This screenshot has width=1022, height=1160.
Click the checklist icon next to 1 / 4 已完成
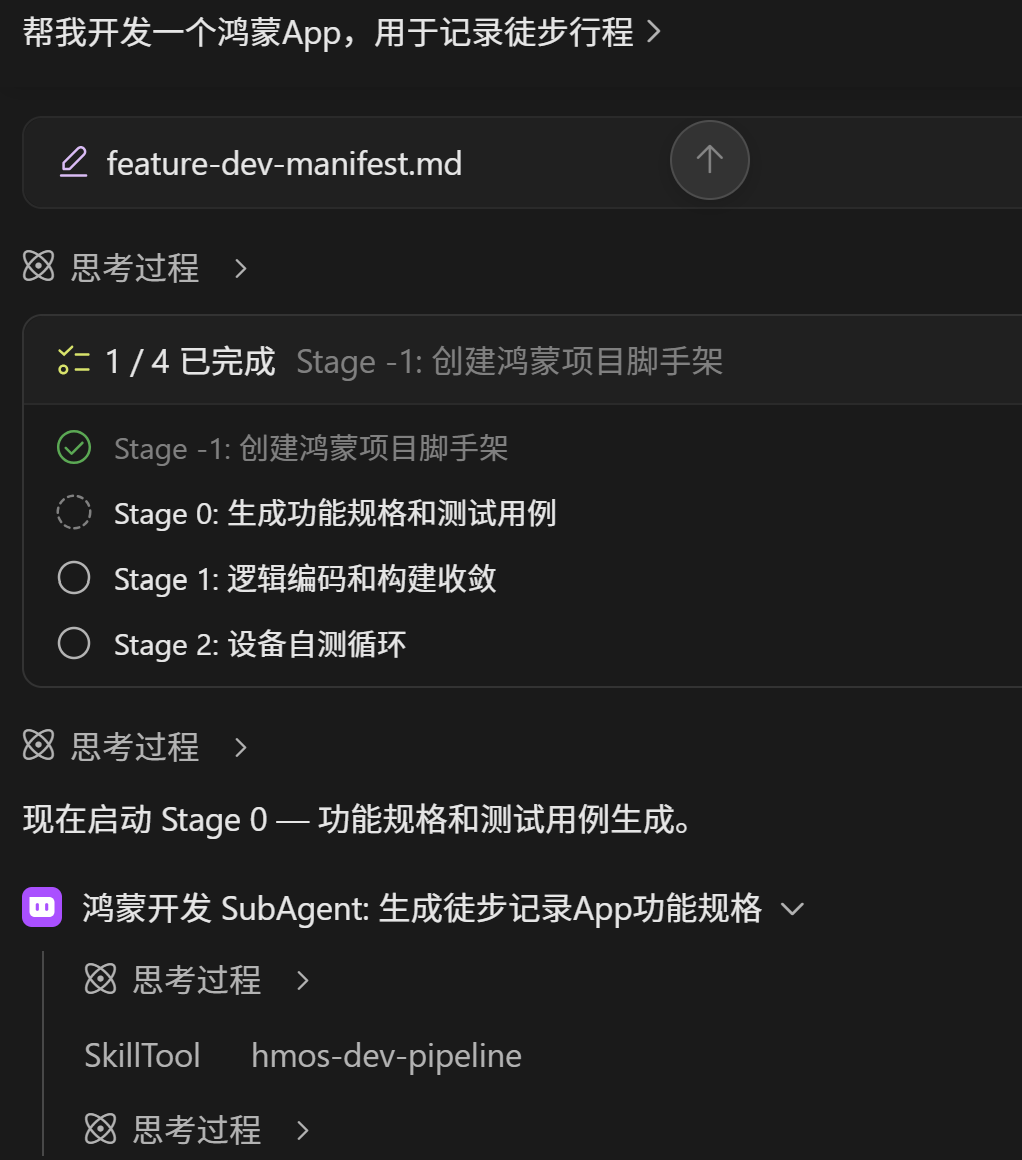pyautogui.click(x=73, y=361)
